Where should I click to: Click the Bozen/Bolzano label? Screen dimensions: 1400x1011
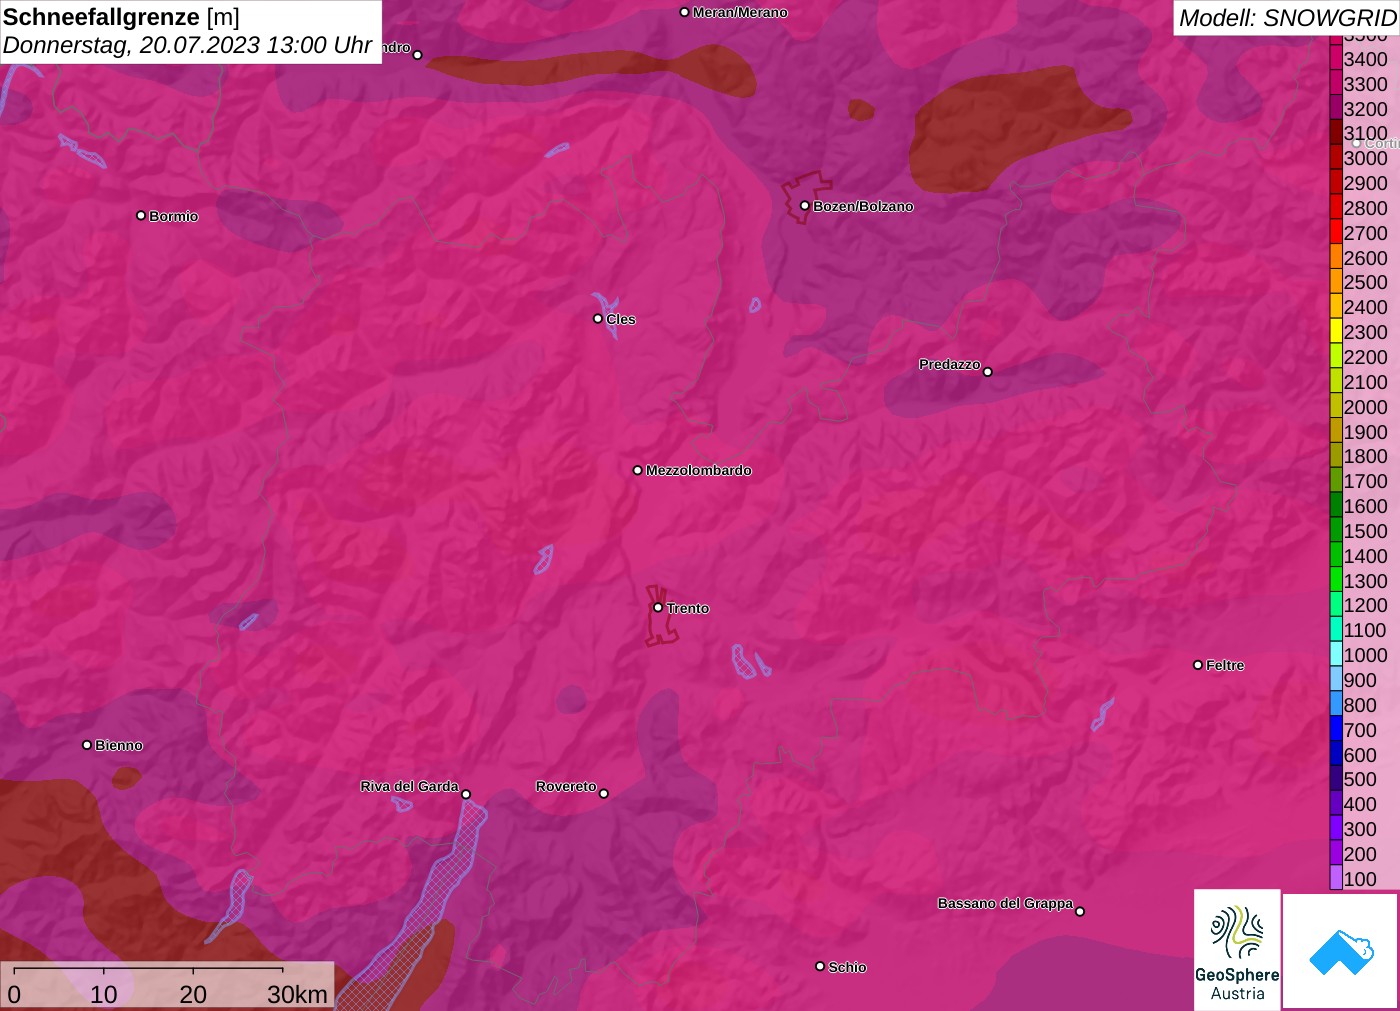tap(863, 206)
